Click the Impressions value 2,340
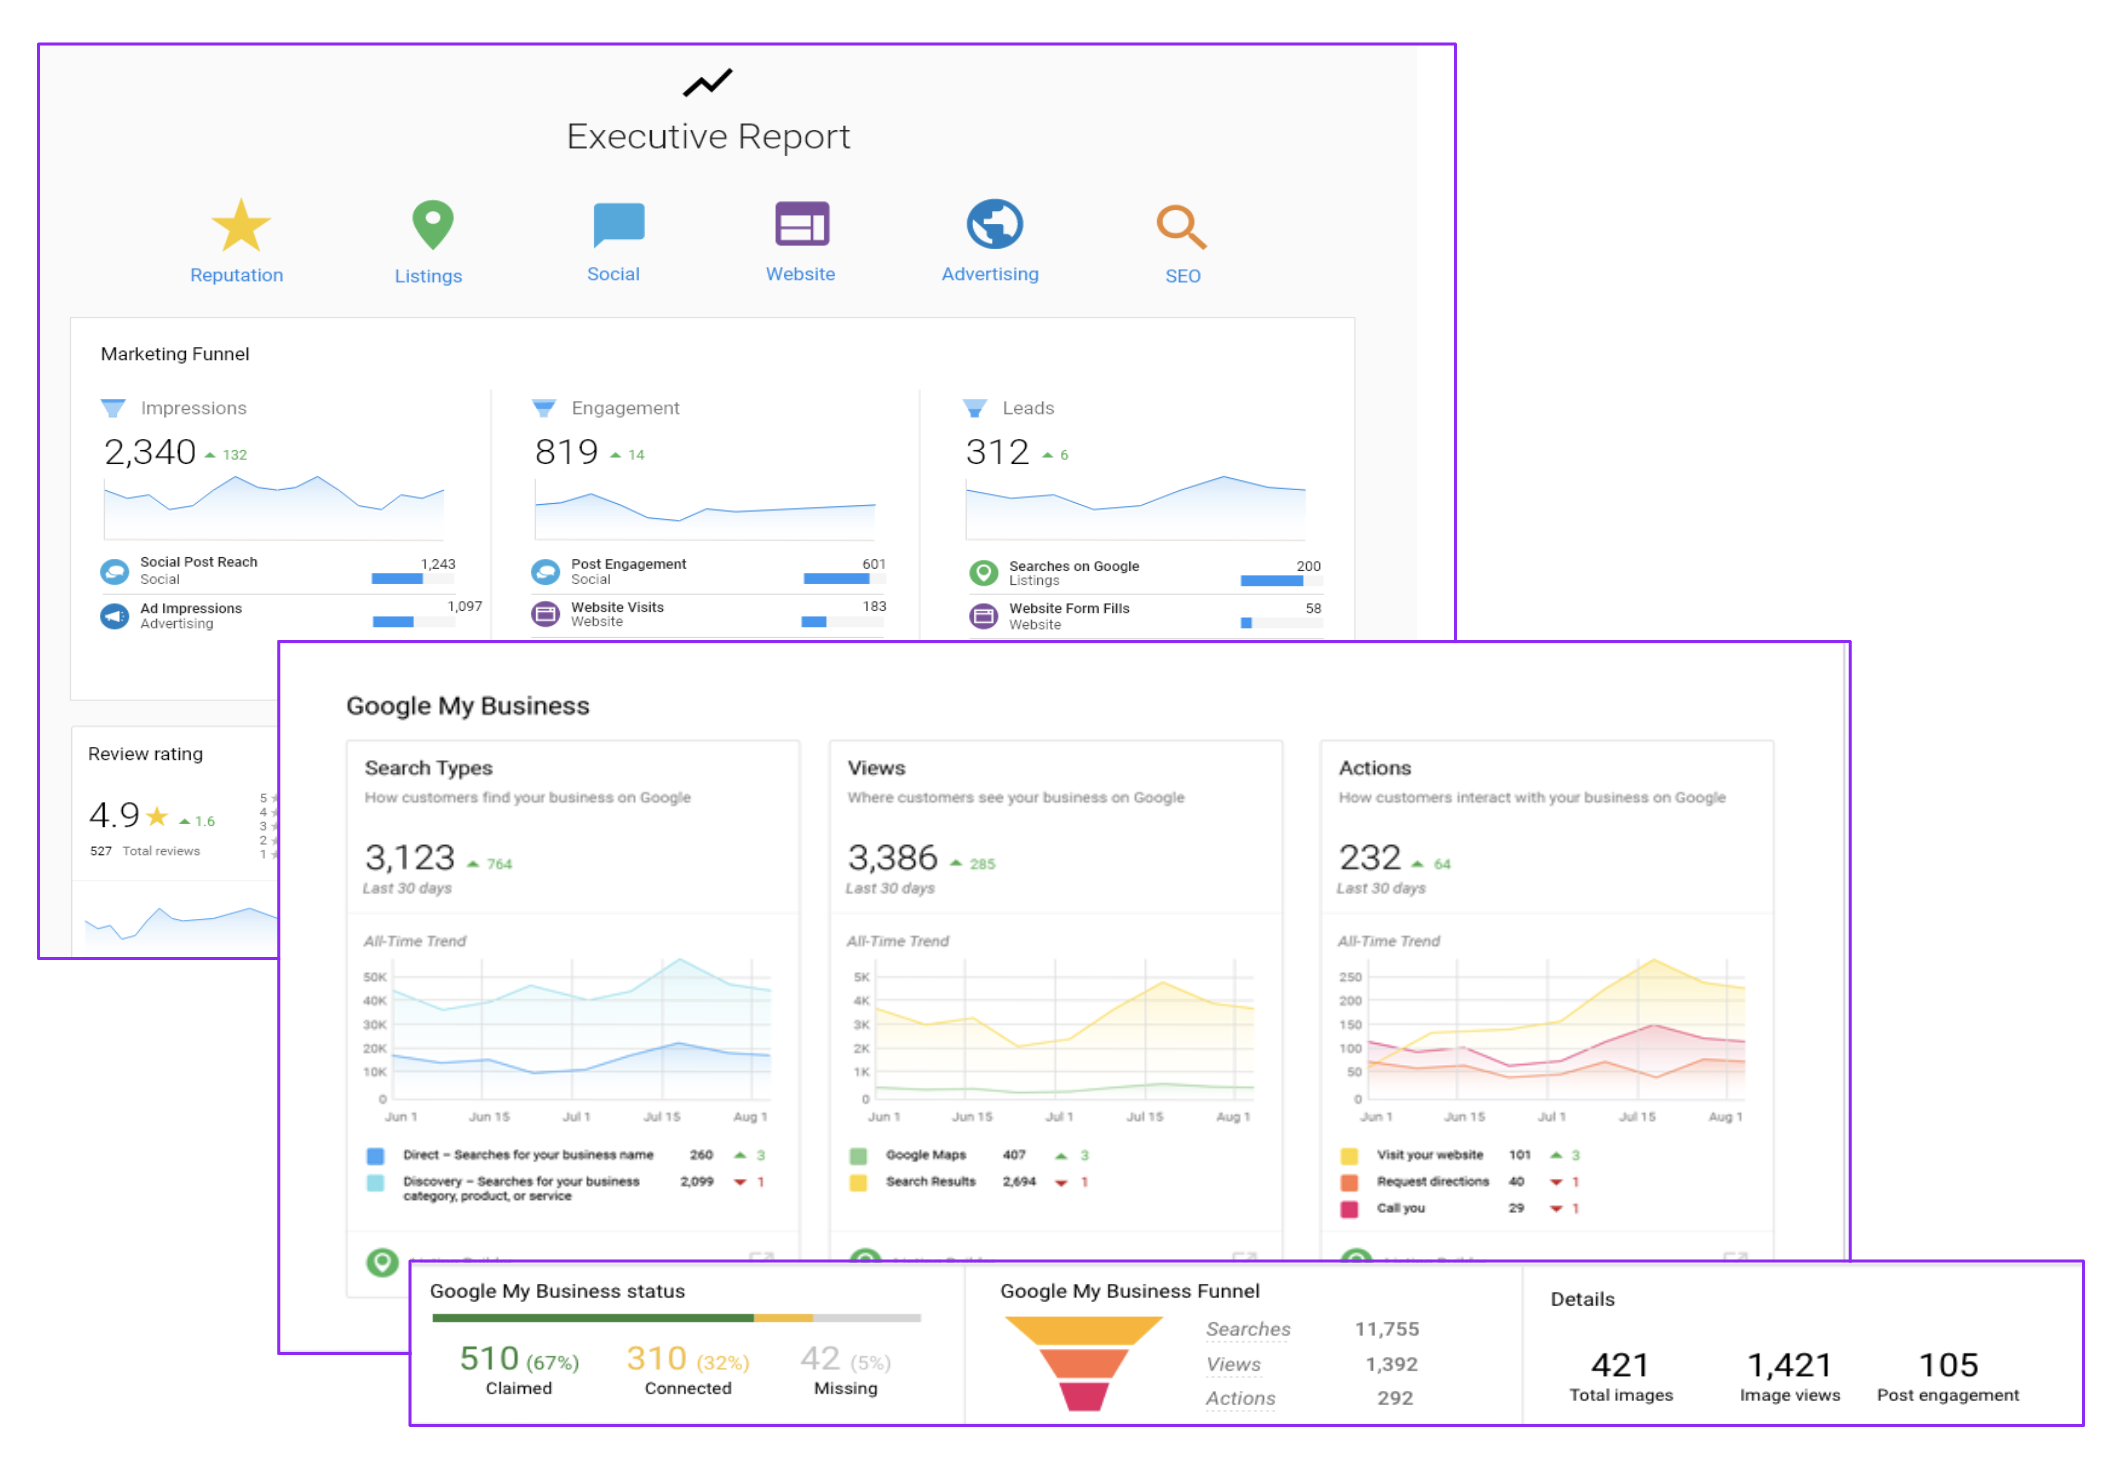This screenshot has height=1472, width=2120. point(150,452)
